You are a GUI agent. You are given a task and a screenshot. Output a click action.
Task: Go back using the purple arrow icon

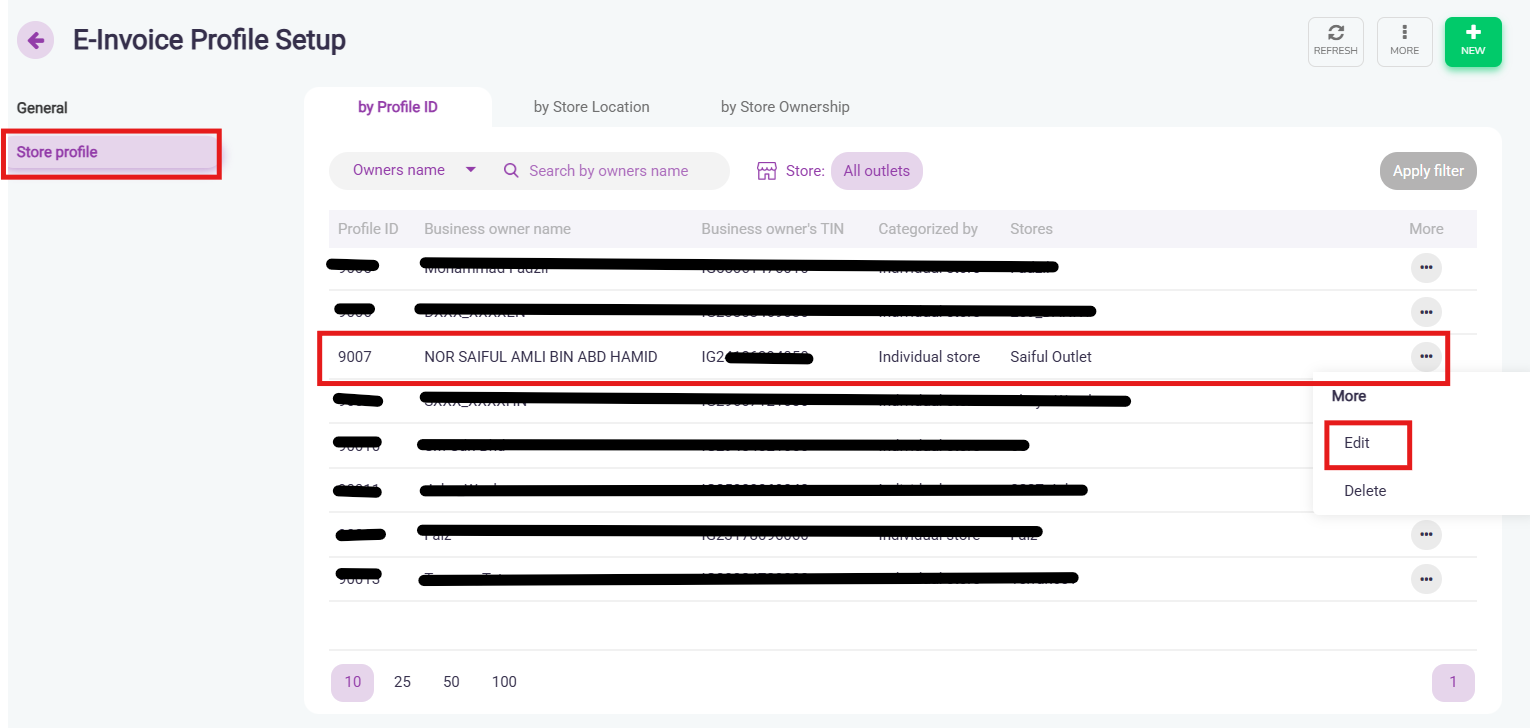(x=36, y=41)
